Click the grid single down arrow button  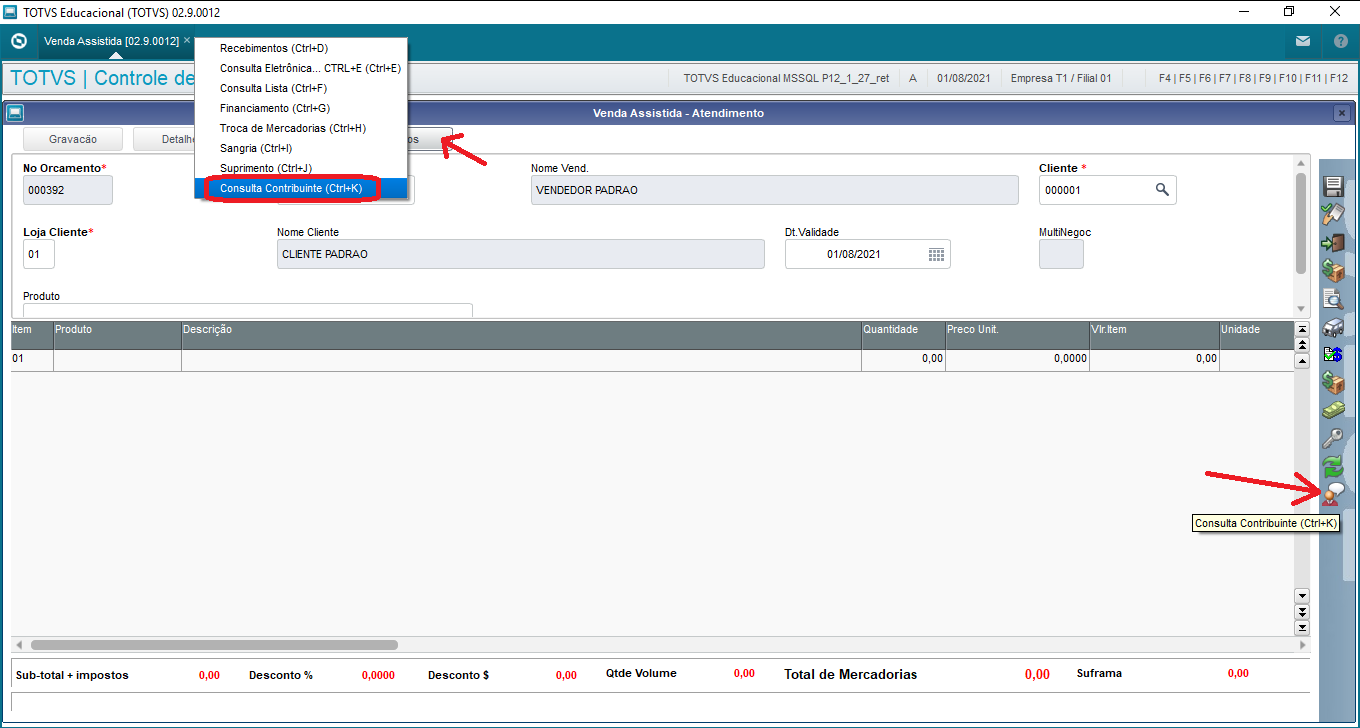[1302, 596]
